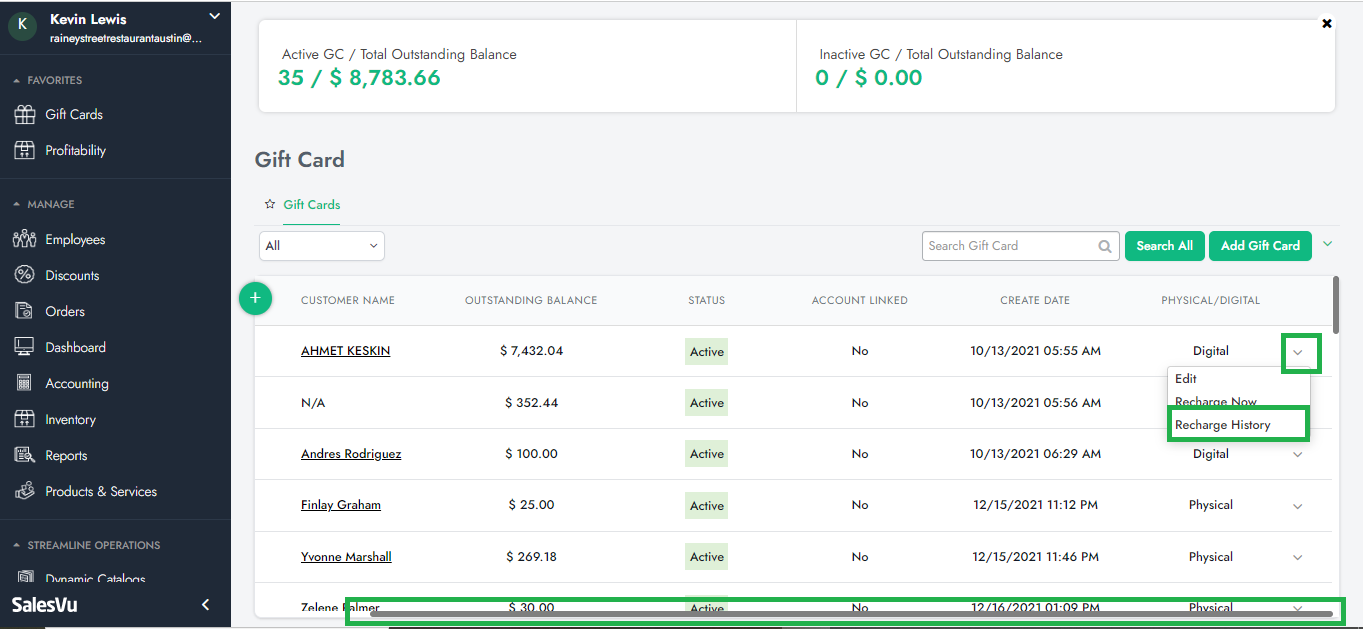1363x629 pixels.
Task: Collapse the Favorites sidebar section
Action: coord(17,81)
